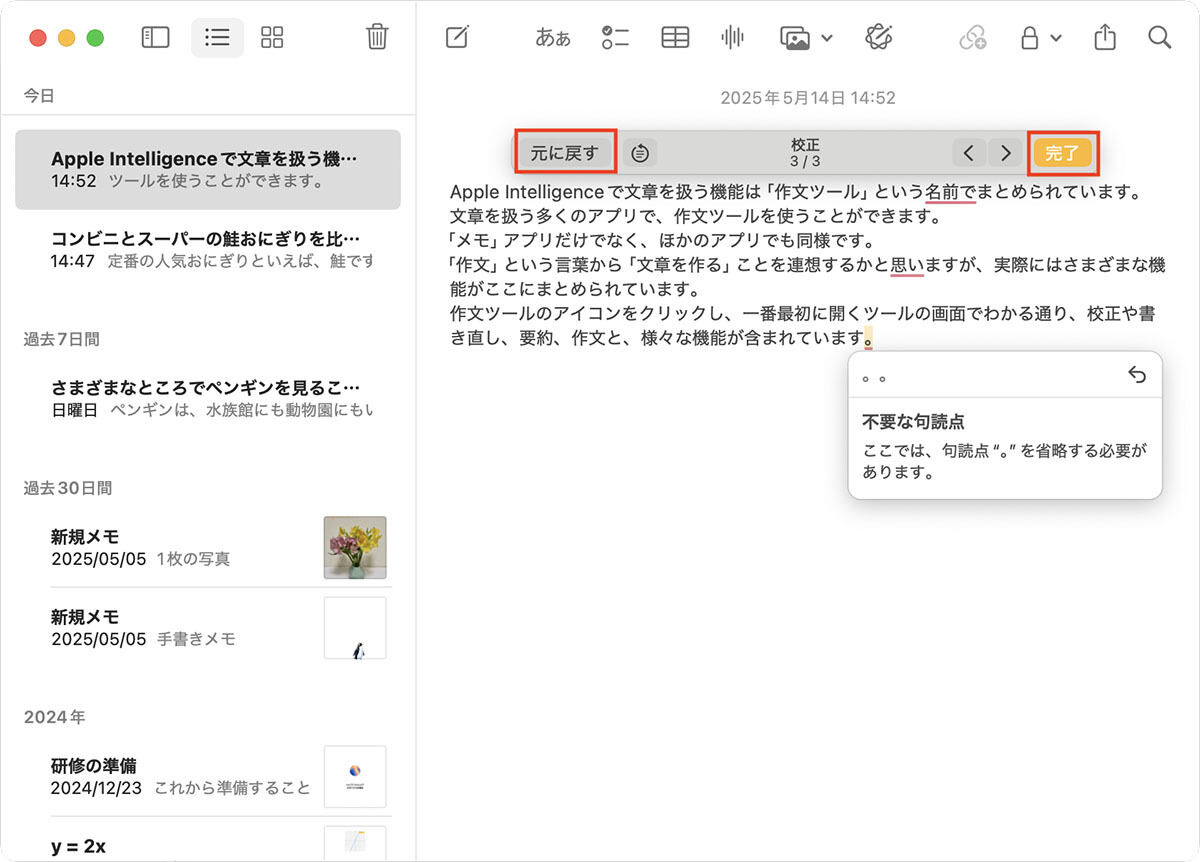
Task: Click the underlined word 名前で
Action: coord(950,191)
